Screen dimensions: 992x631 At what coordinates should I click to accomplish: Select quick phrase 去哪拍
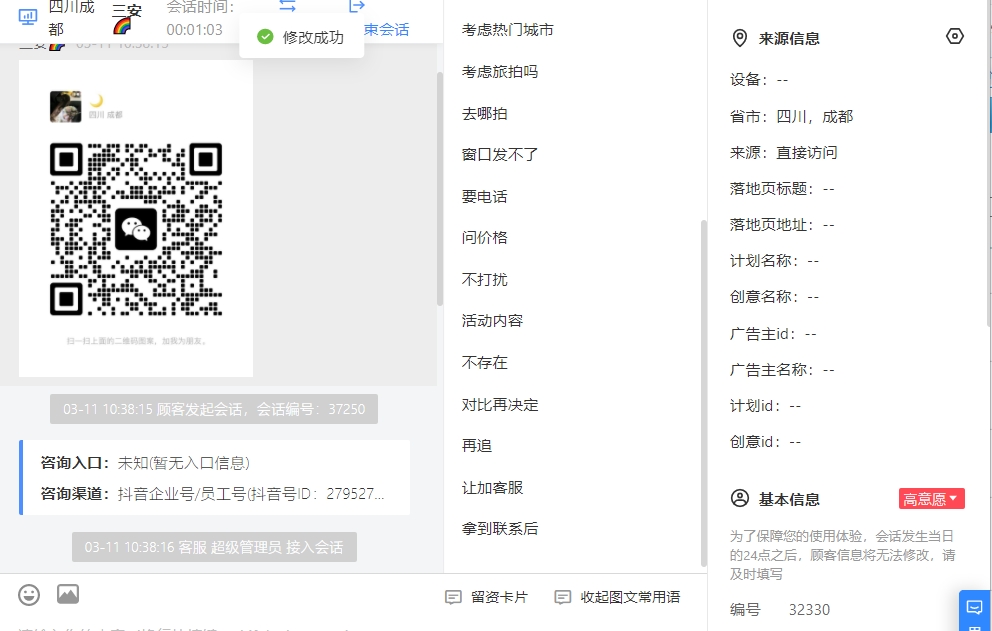(485, 113)
